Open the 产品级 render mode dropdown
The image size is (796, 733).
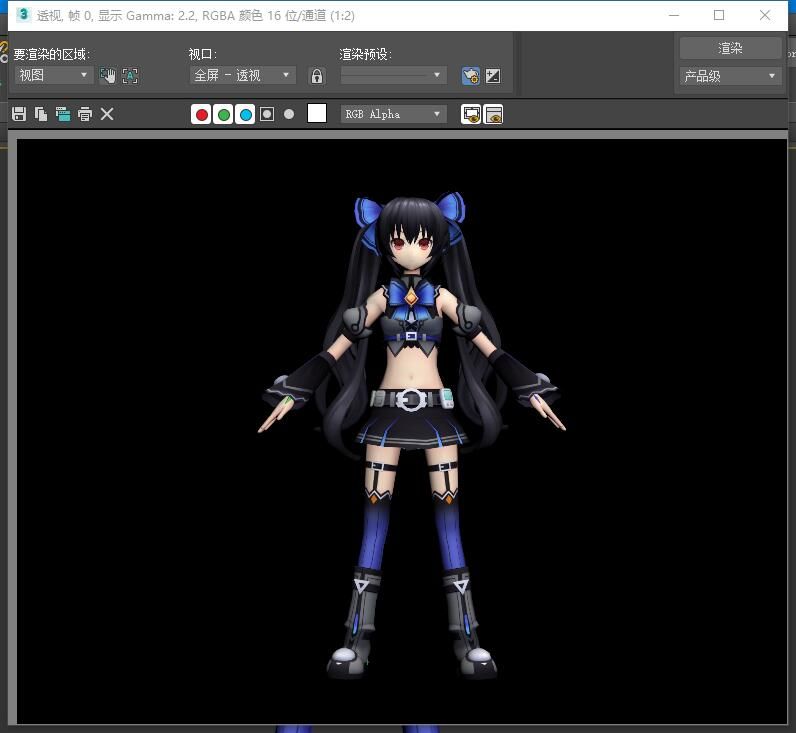[x=730, y=76]
